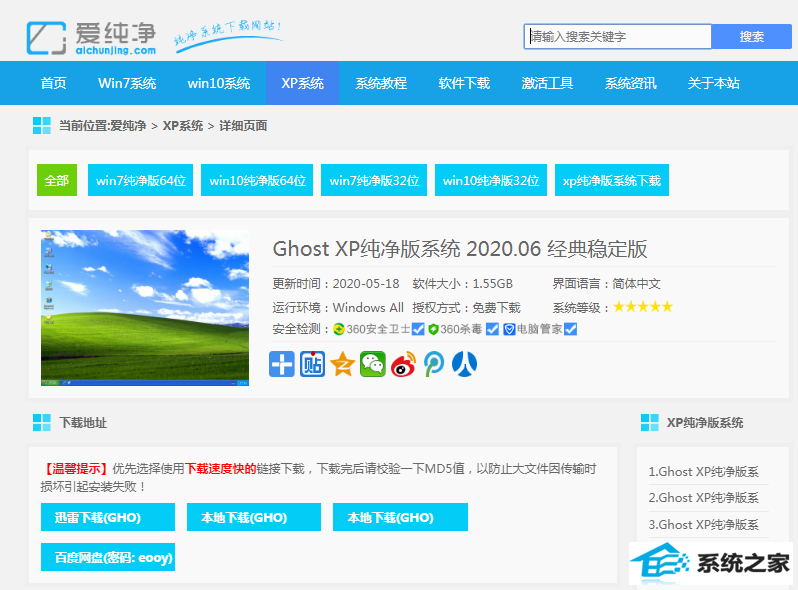Share to Sina Weibo icon

click(403, 364)
